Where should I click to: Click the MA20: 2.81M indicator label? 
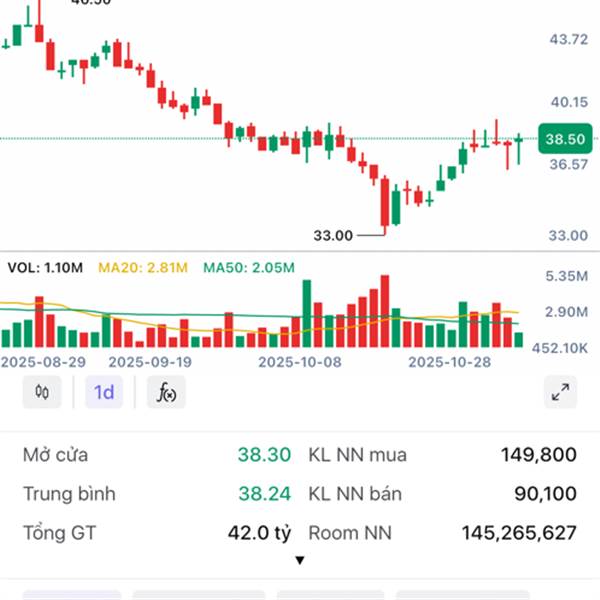pos(143,267)
